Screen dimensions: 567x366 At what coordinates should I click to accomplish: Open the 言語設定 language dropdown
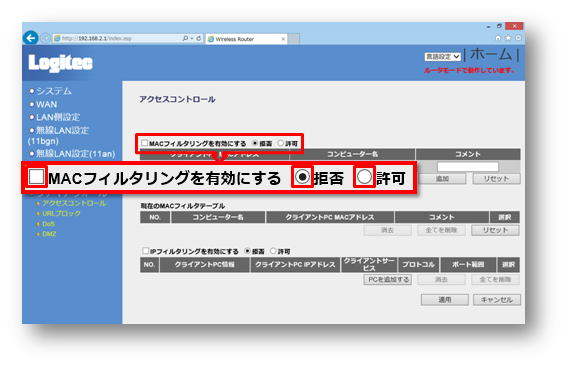tap(442, 56)
